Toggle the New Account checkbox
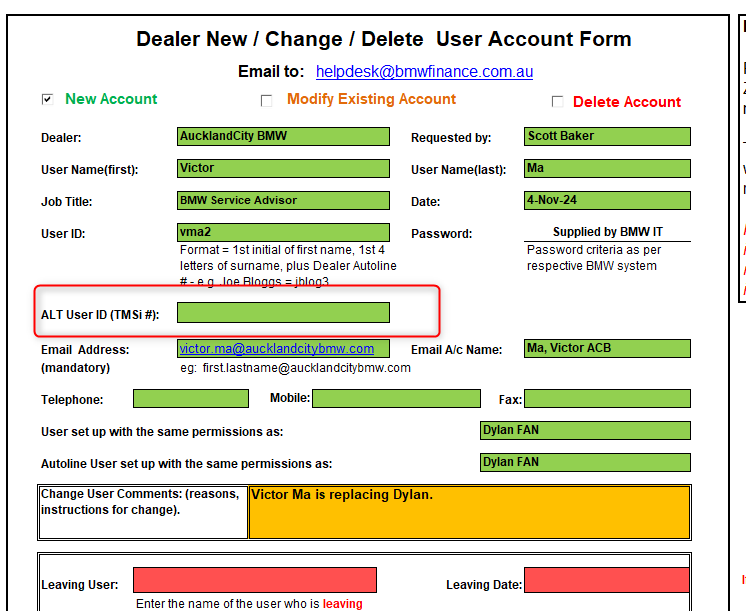 47,99
